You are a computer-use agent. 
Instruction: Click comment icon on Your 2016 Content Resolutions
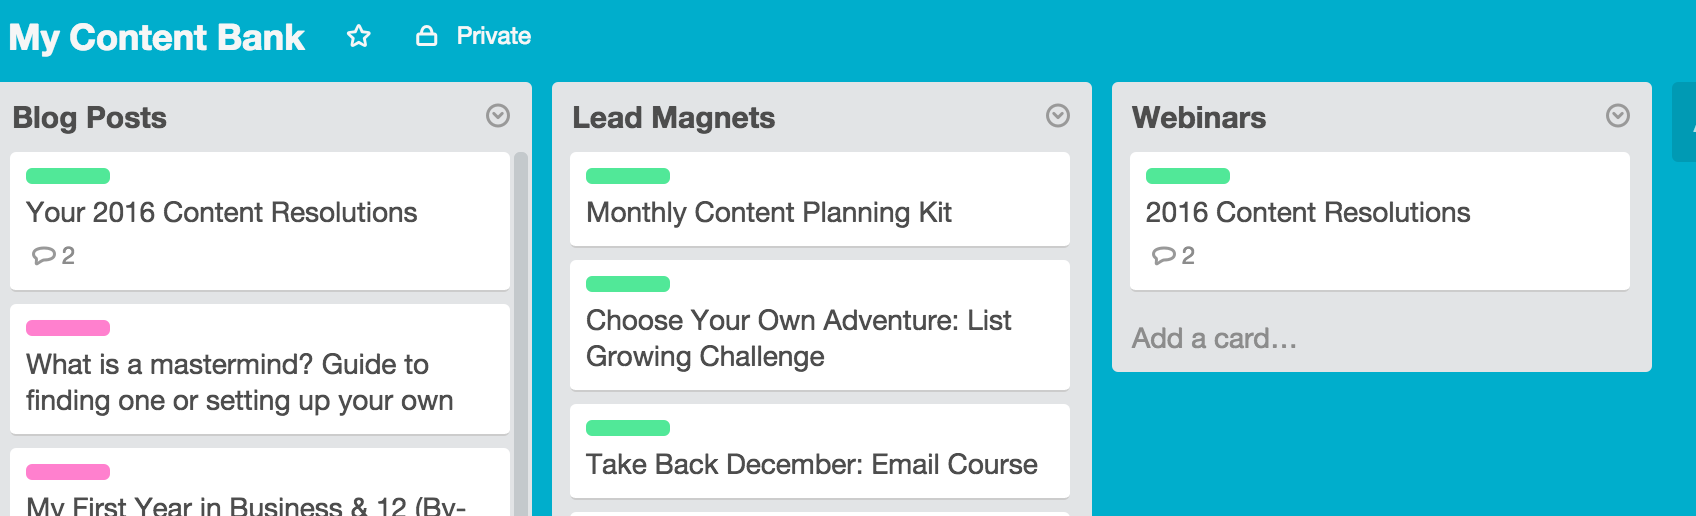[x=43, y=256]
